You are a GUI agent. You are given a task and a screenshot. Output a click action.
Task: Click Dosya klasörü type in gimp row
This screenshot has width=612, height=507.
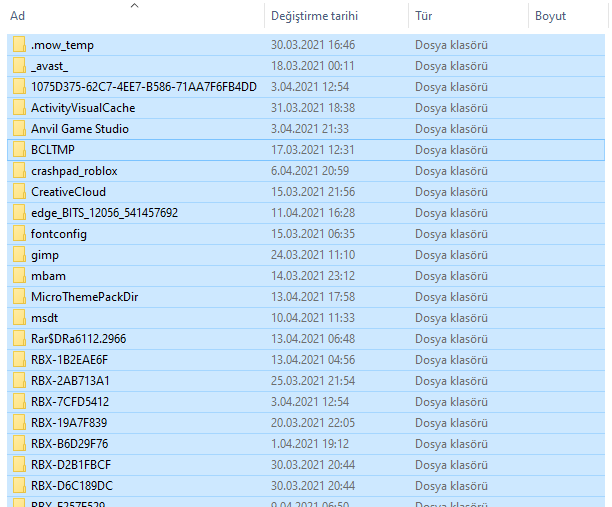pyautogui.click(x=451, y=255)
